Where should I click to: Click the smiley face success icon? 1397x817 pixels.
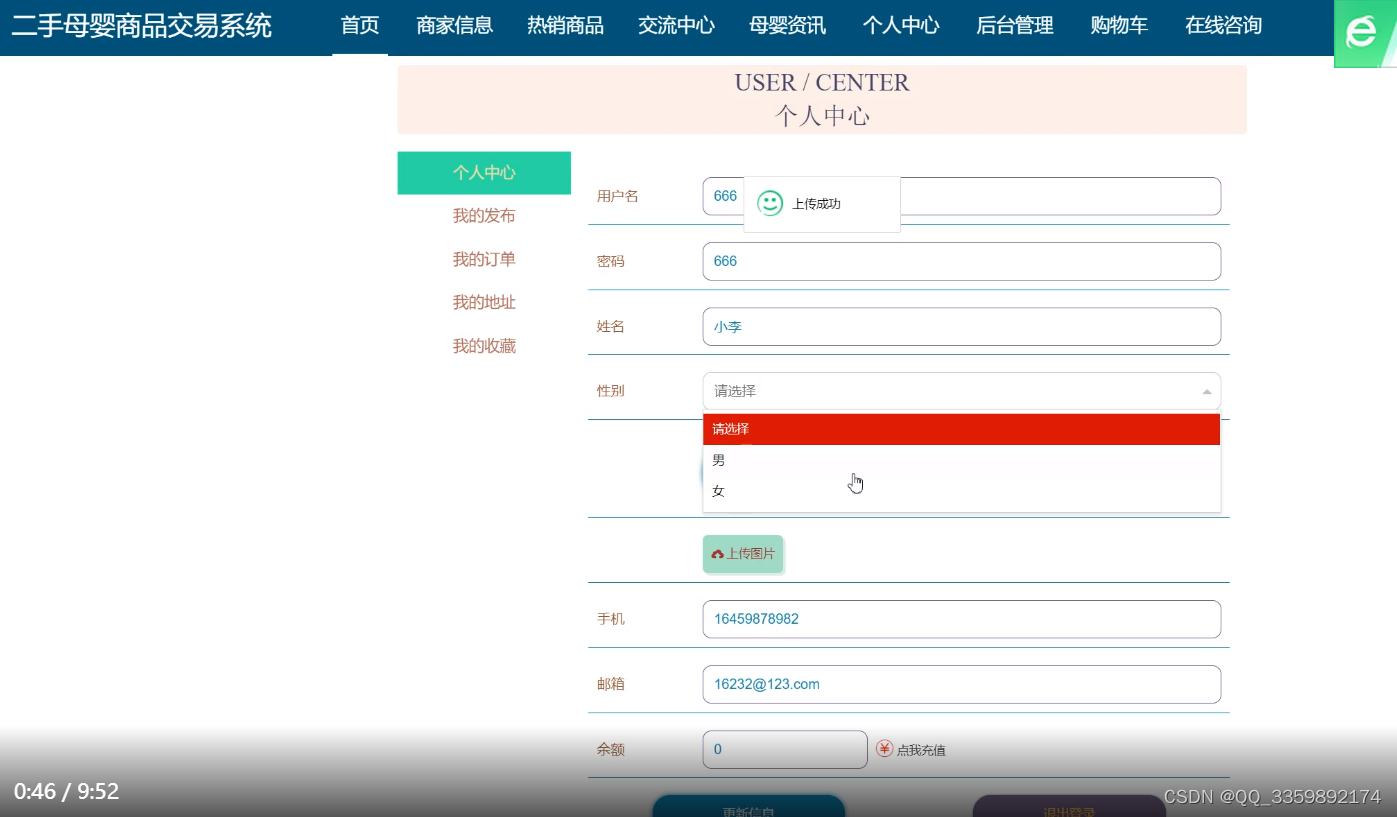click(x=770, y=203)
